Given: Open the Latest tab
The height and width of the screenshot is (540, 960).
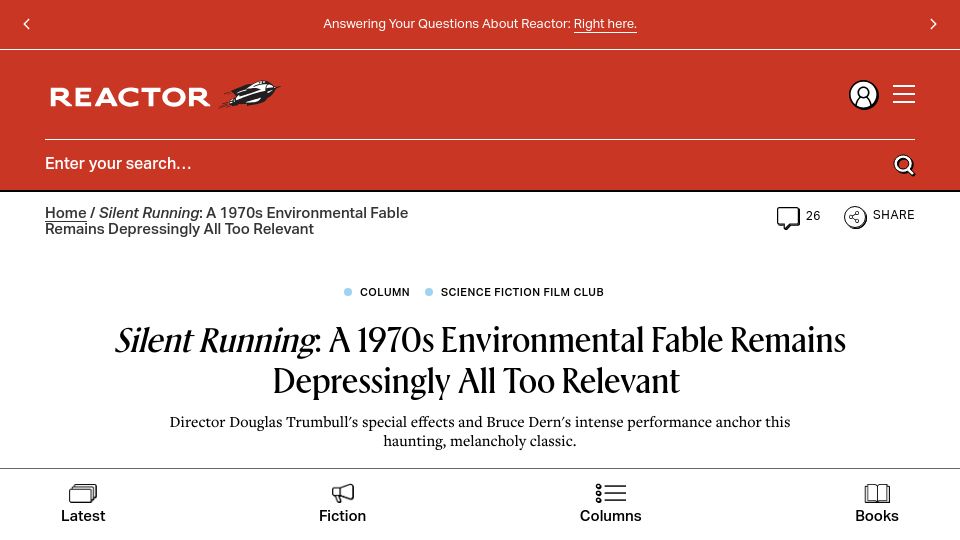Looking at the screenshot, I should (83, 504).
